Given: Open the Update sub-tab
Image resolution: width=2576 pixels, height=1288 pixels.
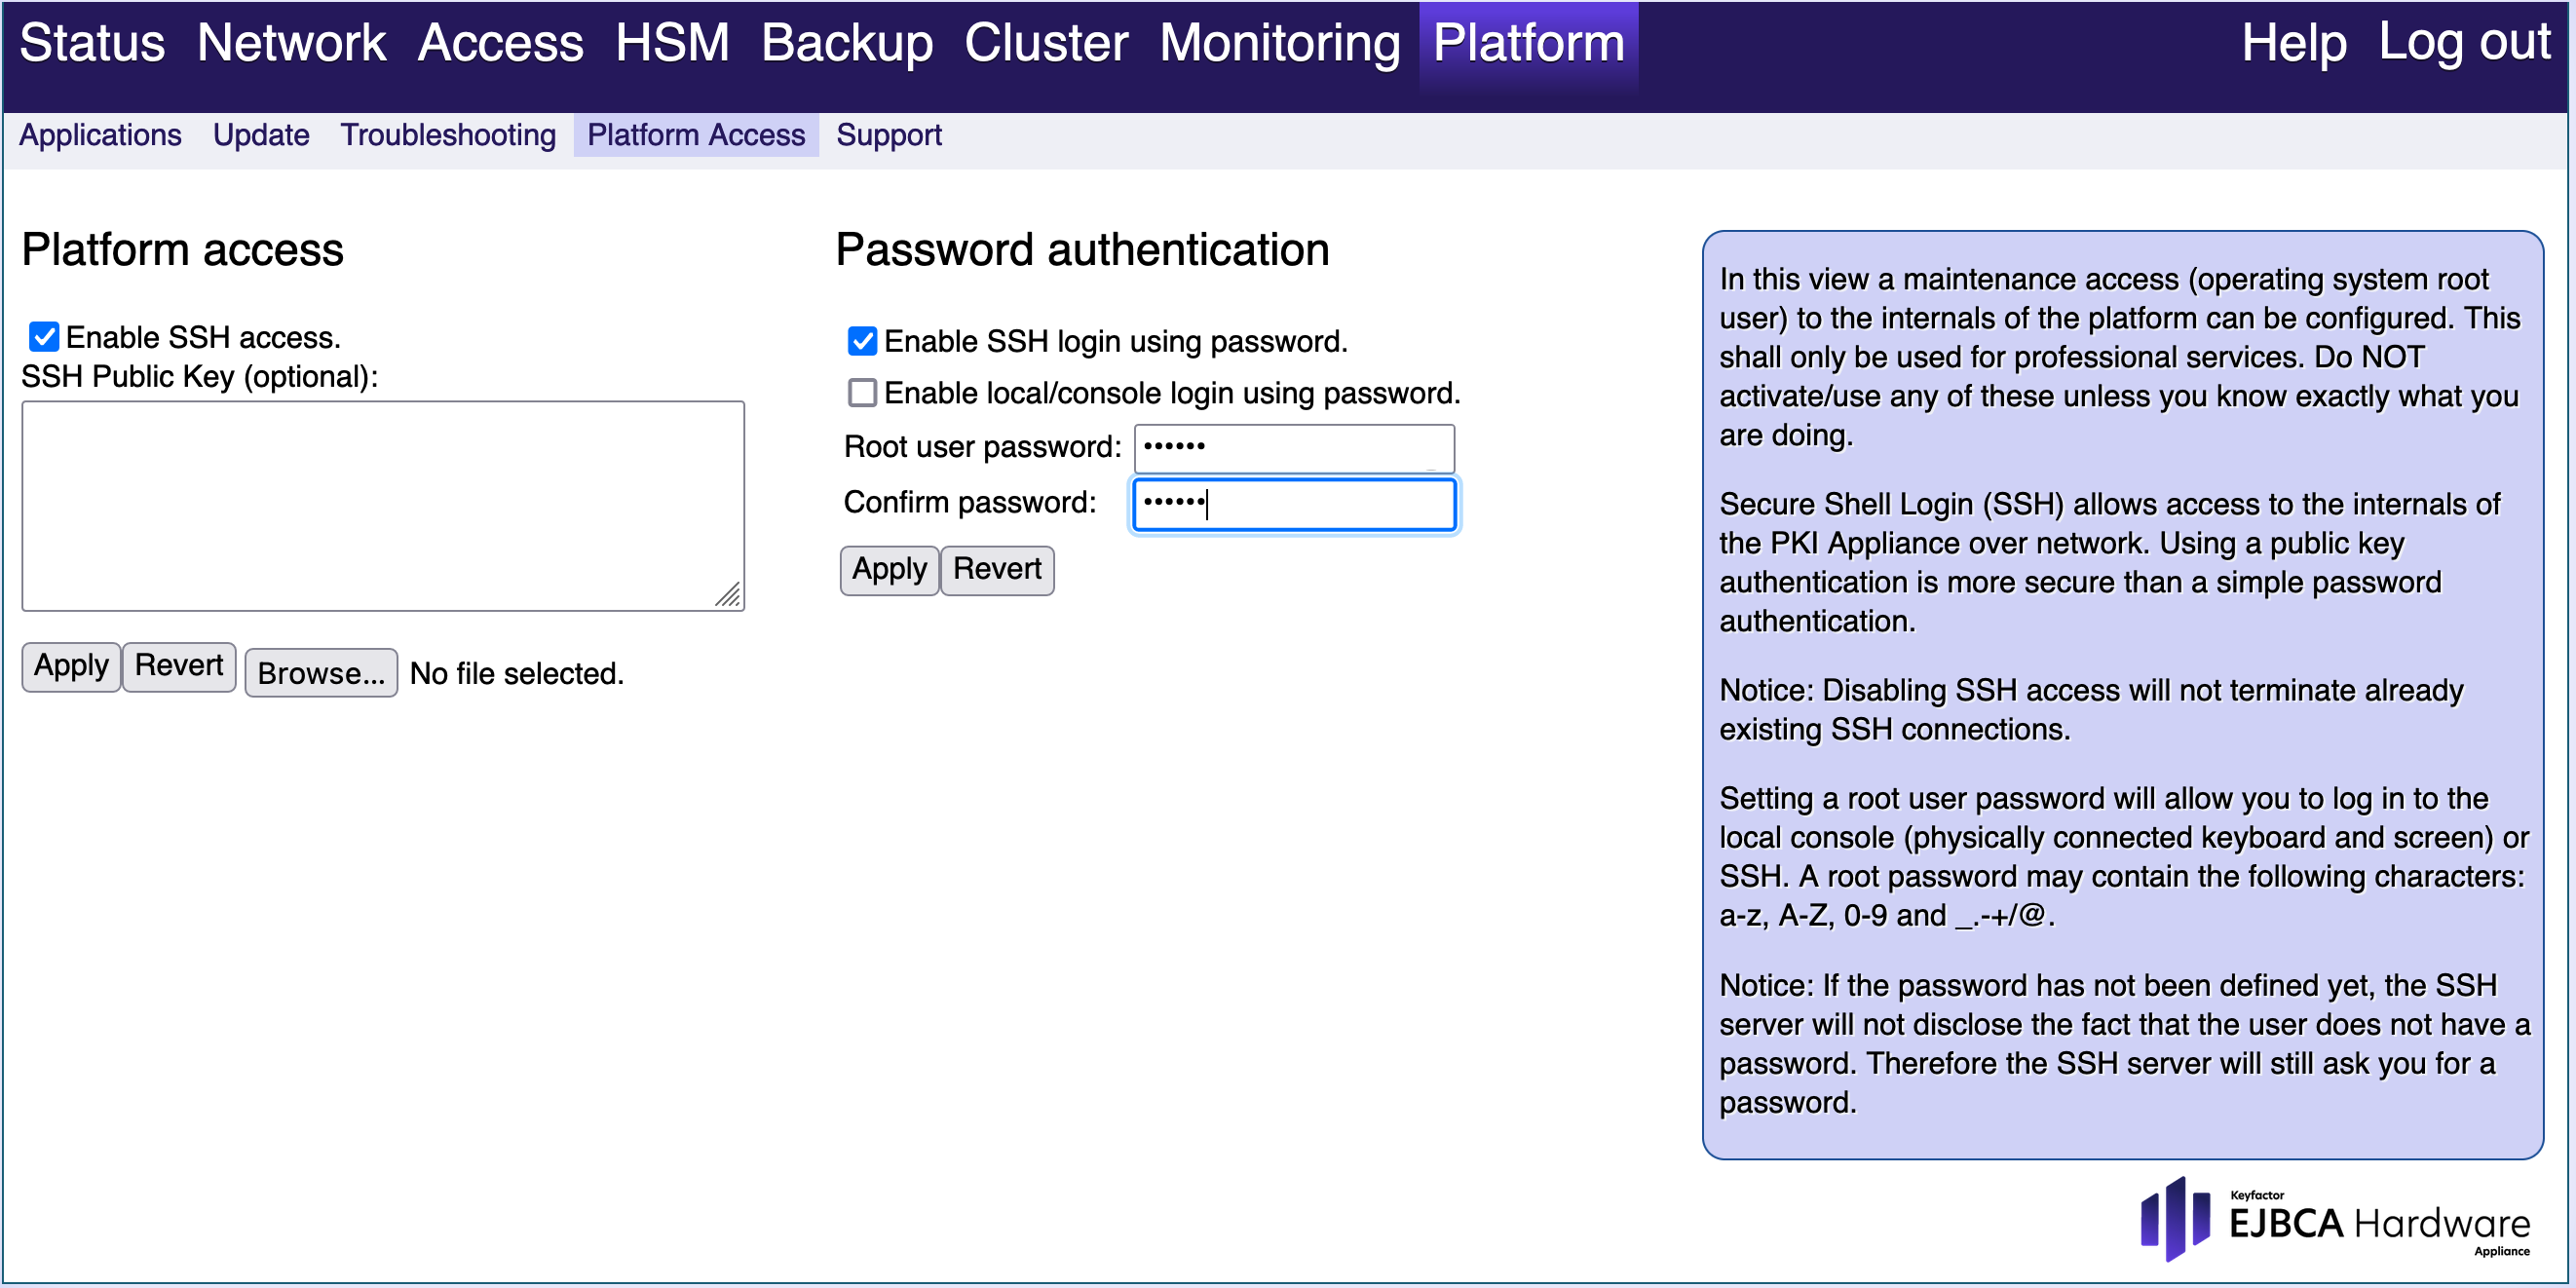Looking at the screenshot, I should click(x=261, y=135).
